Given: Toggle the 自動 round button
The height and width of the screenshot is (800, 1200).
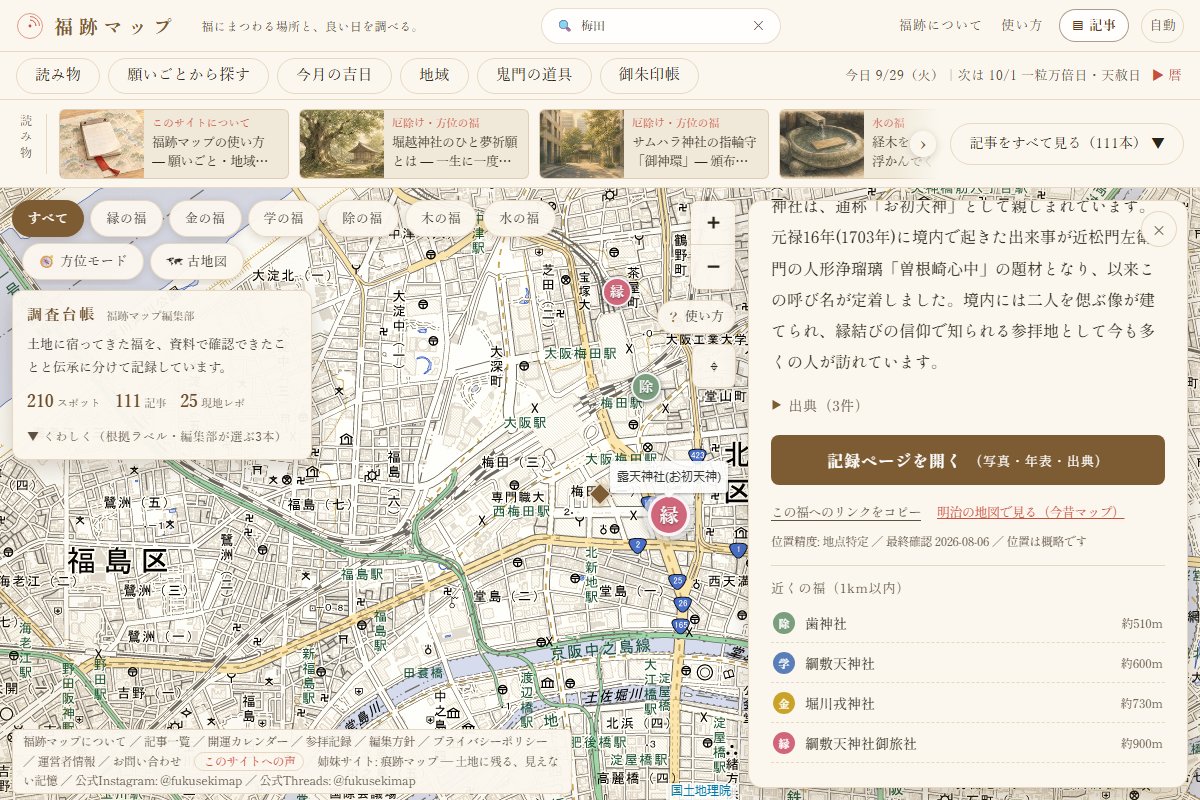Looking at the screenshot, I should [x=1162, y=26].
